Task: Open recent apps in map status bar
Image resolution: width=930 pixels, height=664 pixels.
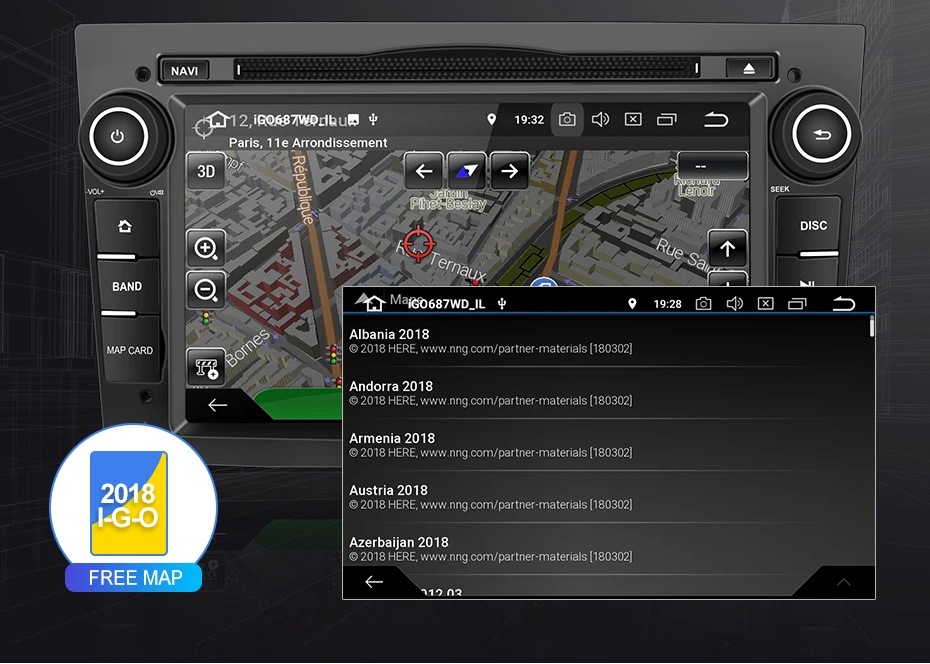Action: [667, 120]
